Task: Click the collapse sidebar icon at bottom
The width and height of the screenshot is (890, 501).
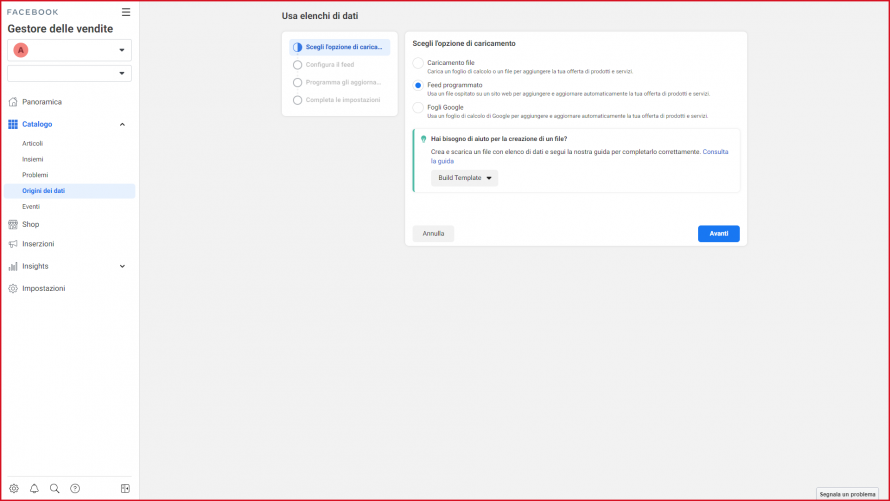Action: point(125,488)
